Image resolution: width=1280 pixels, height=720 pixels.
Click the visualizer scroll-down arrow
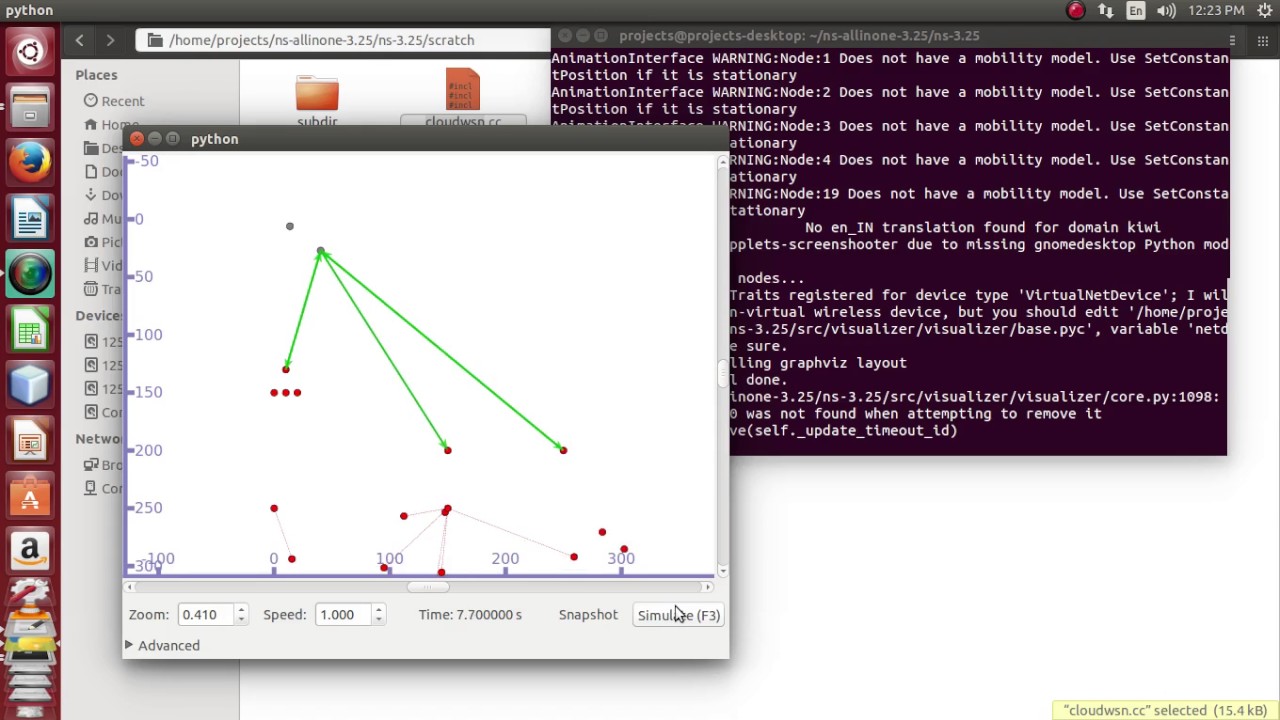point(722,571)
